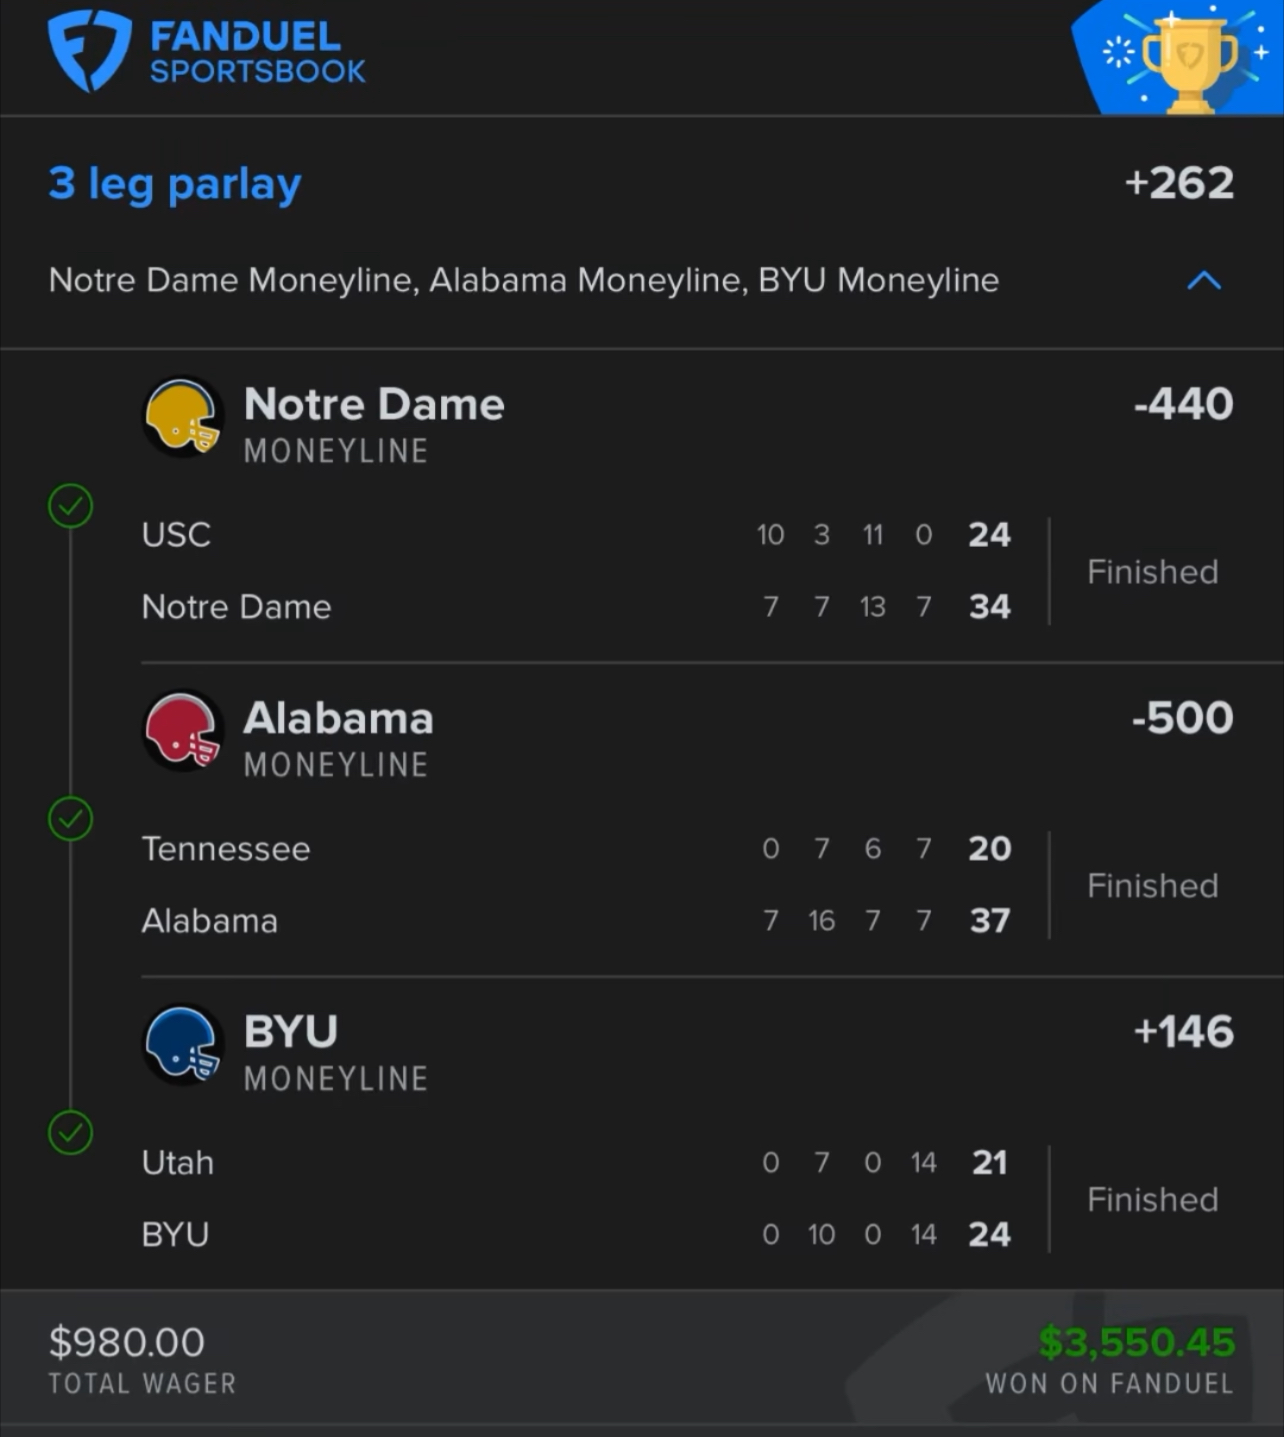Click the -440 Notre Dame odds
Image resolution: width=1284 pixels, height=1437 pixels.
1183,404
